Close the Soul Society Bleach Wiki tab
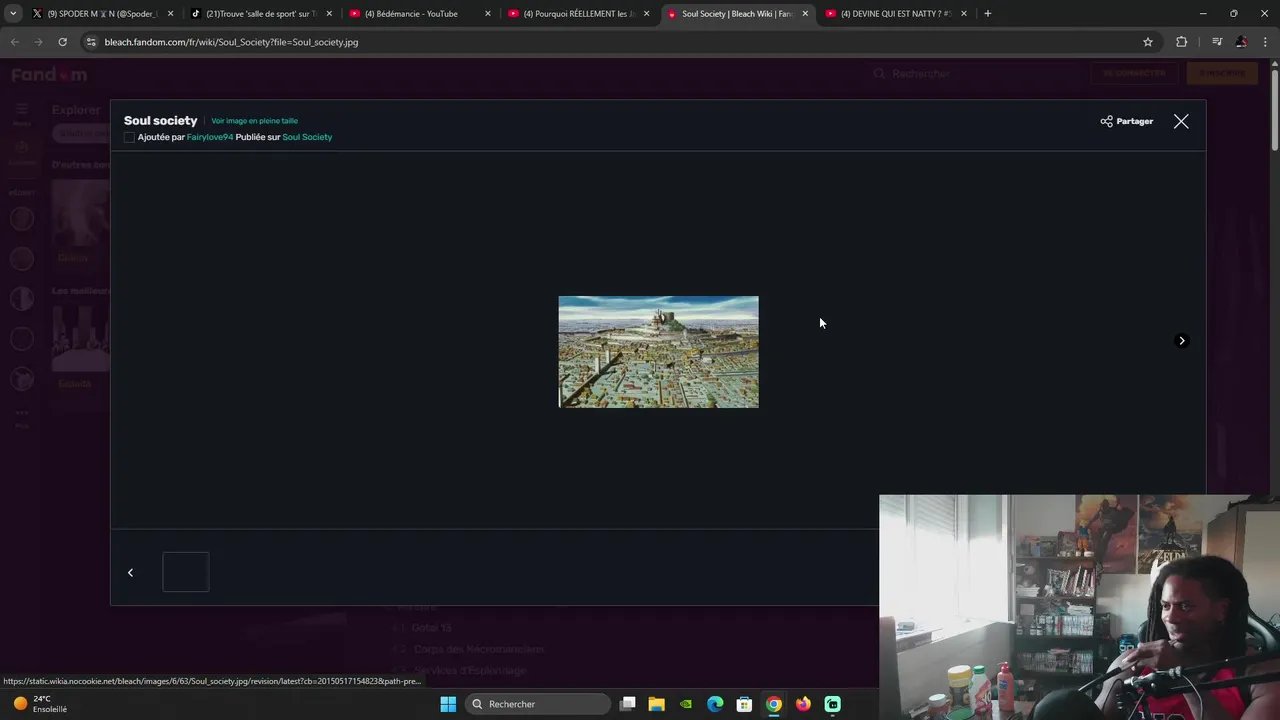The width and height of the screenshot is (1280, 720). click(x=805, y=14)
